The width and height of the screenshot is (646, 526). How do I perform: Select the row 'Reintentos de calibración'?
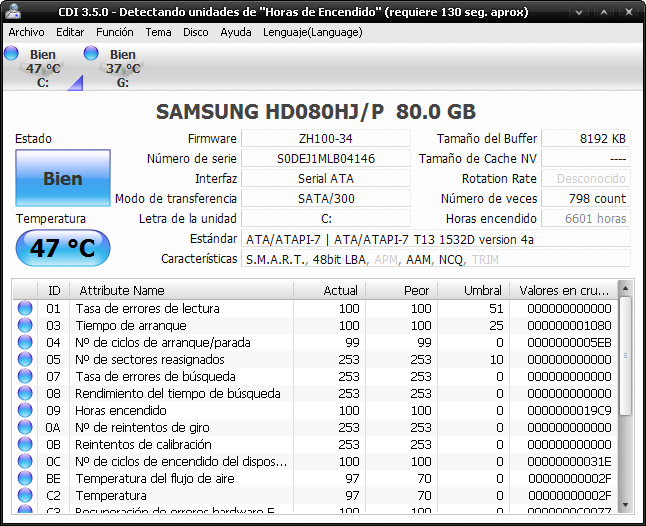[315, 444]
